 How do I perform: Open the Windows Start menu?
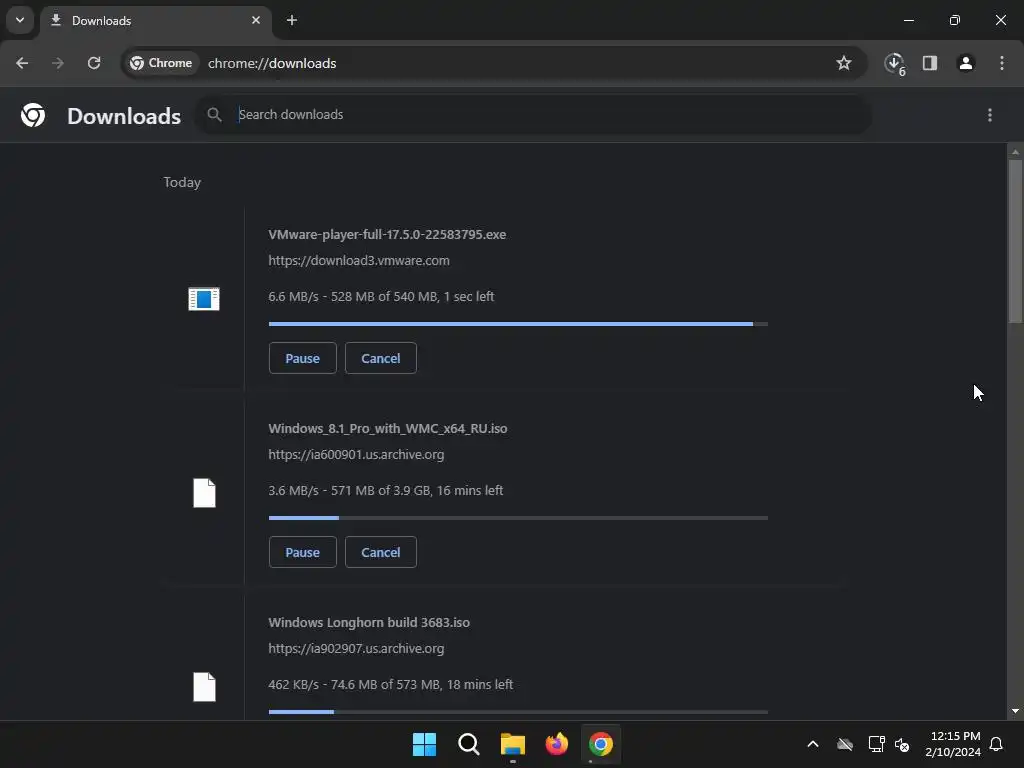click(424, 744)
